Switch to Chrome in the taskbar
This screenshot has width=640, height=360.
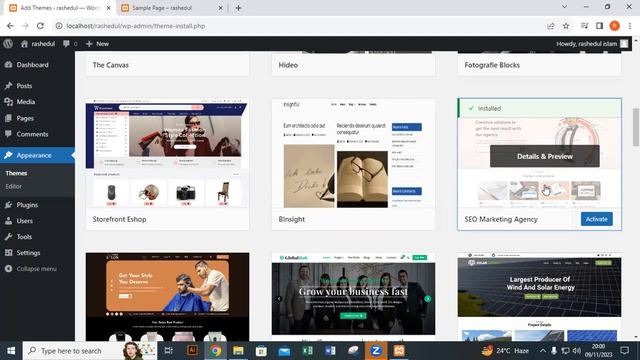[x=216, y=351]
